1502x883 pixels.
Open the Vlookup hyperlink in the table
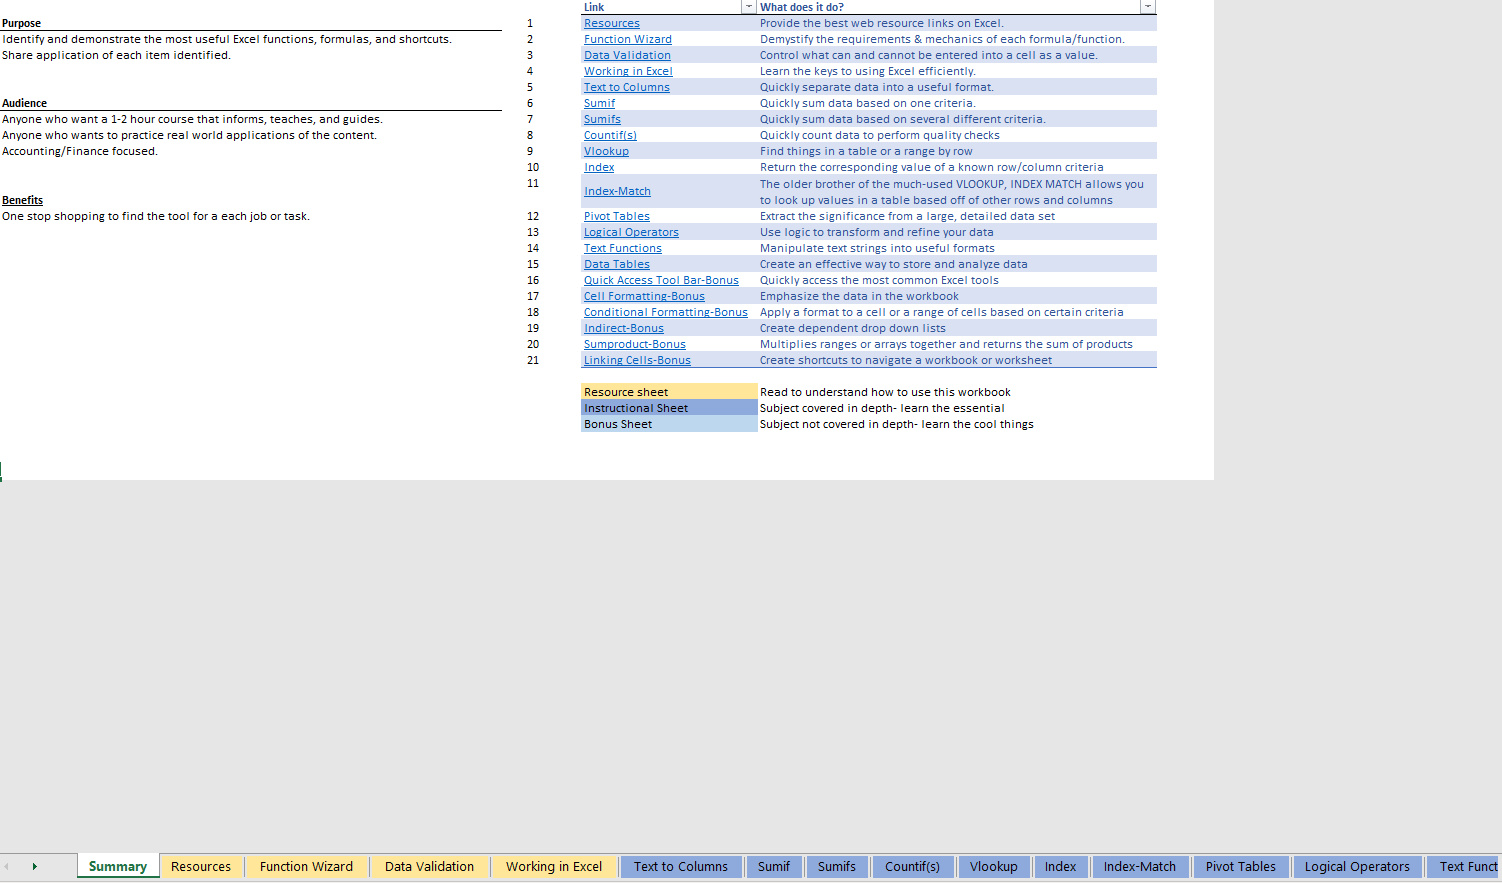point(606,151)
